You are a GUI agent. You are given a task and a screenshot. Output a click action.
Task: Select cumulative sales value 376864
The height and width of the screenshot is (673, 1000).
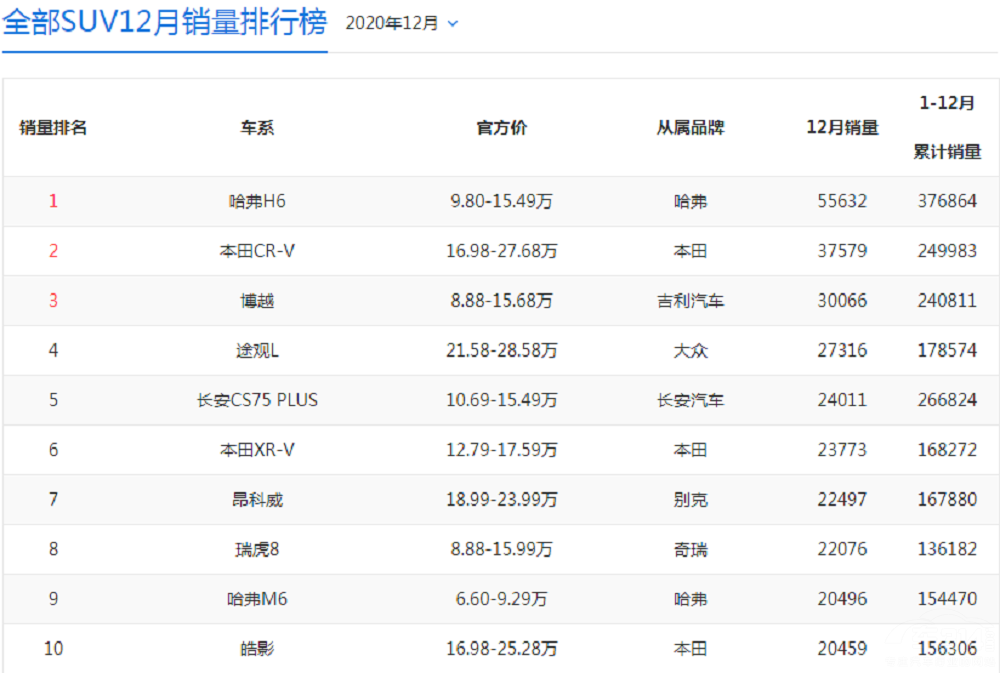(947, 202)
